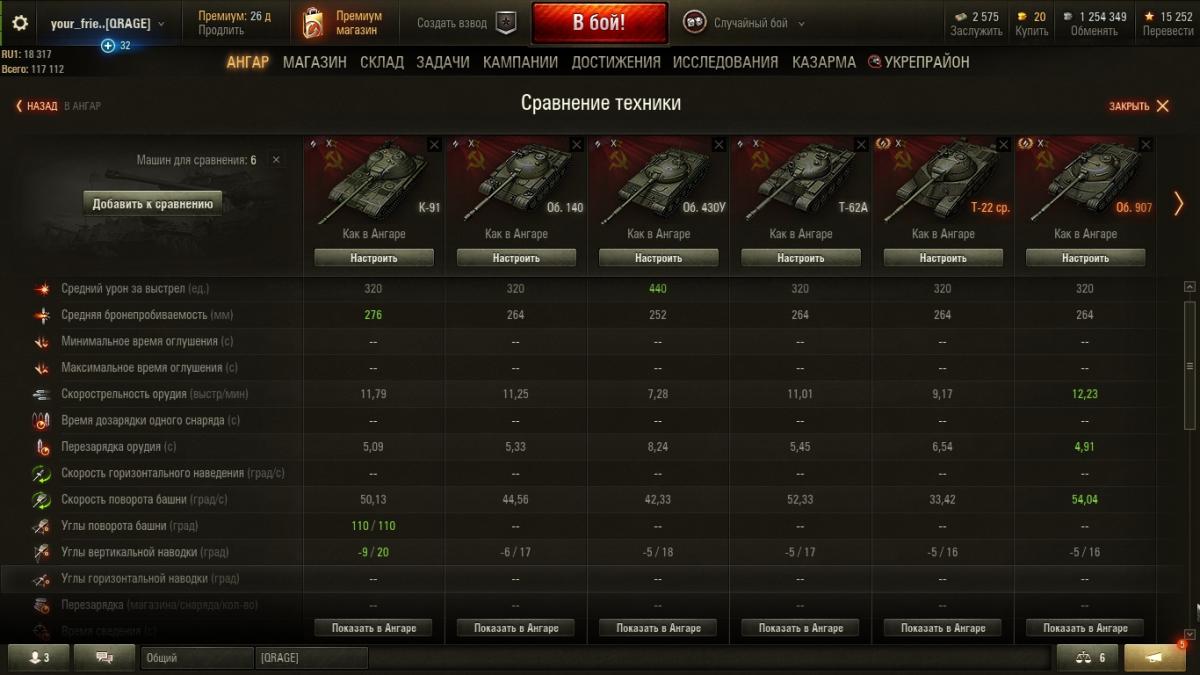Show next vehicles with right arrow
This screenshot has width=1200, height=675.
coord(1178,204)
